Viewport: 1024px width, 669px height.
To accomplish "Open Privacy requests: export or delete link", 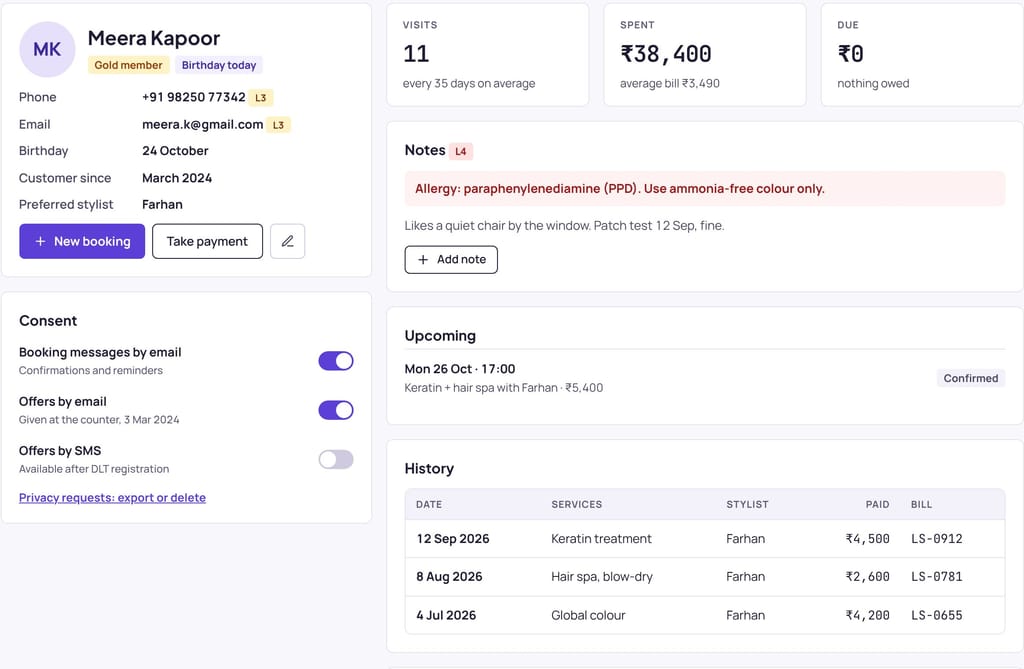I will [x=112, y=498].
